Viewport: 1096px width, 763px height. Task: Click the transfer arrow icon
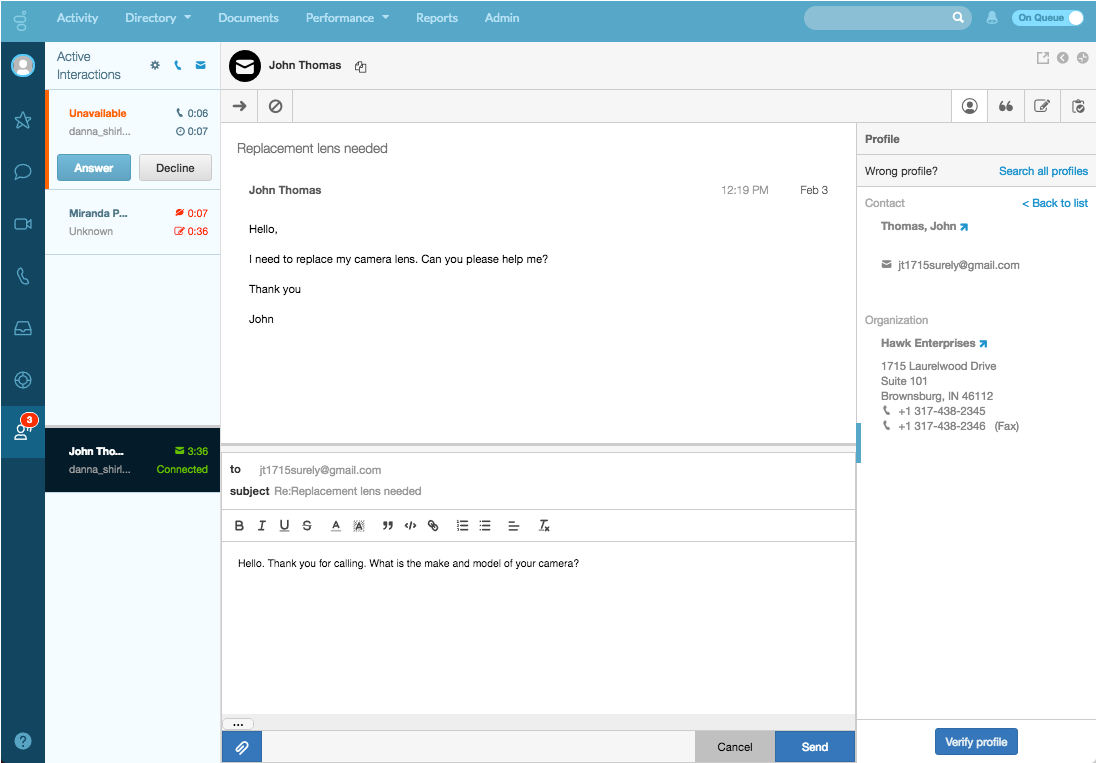(239, 106)
